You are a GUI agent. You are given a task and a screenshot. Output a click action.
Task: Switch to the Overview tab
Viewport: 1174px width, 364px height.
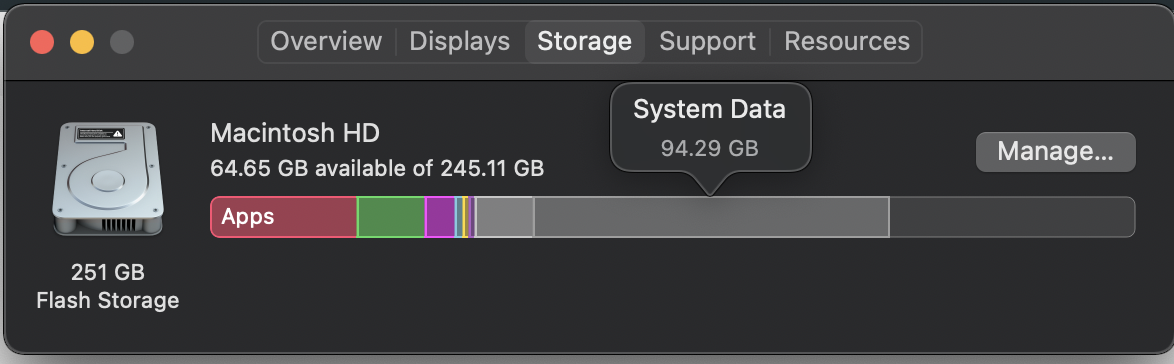click(326, 41)
